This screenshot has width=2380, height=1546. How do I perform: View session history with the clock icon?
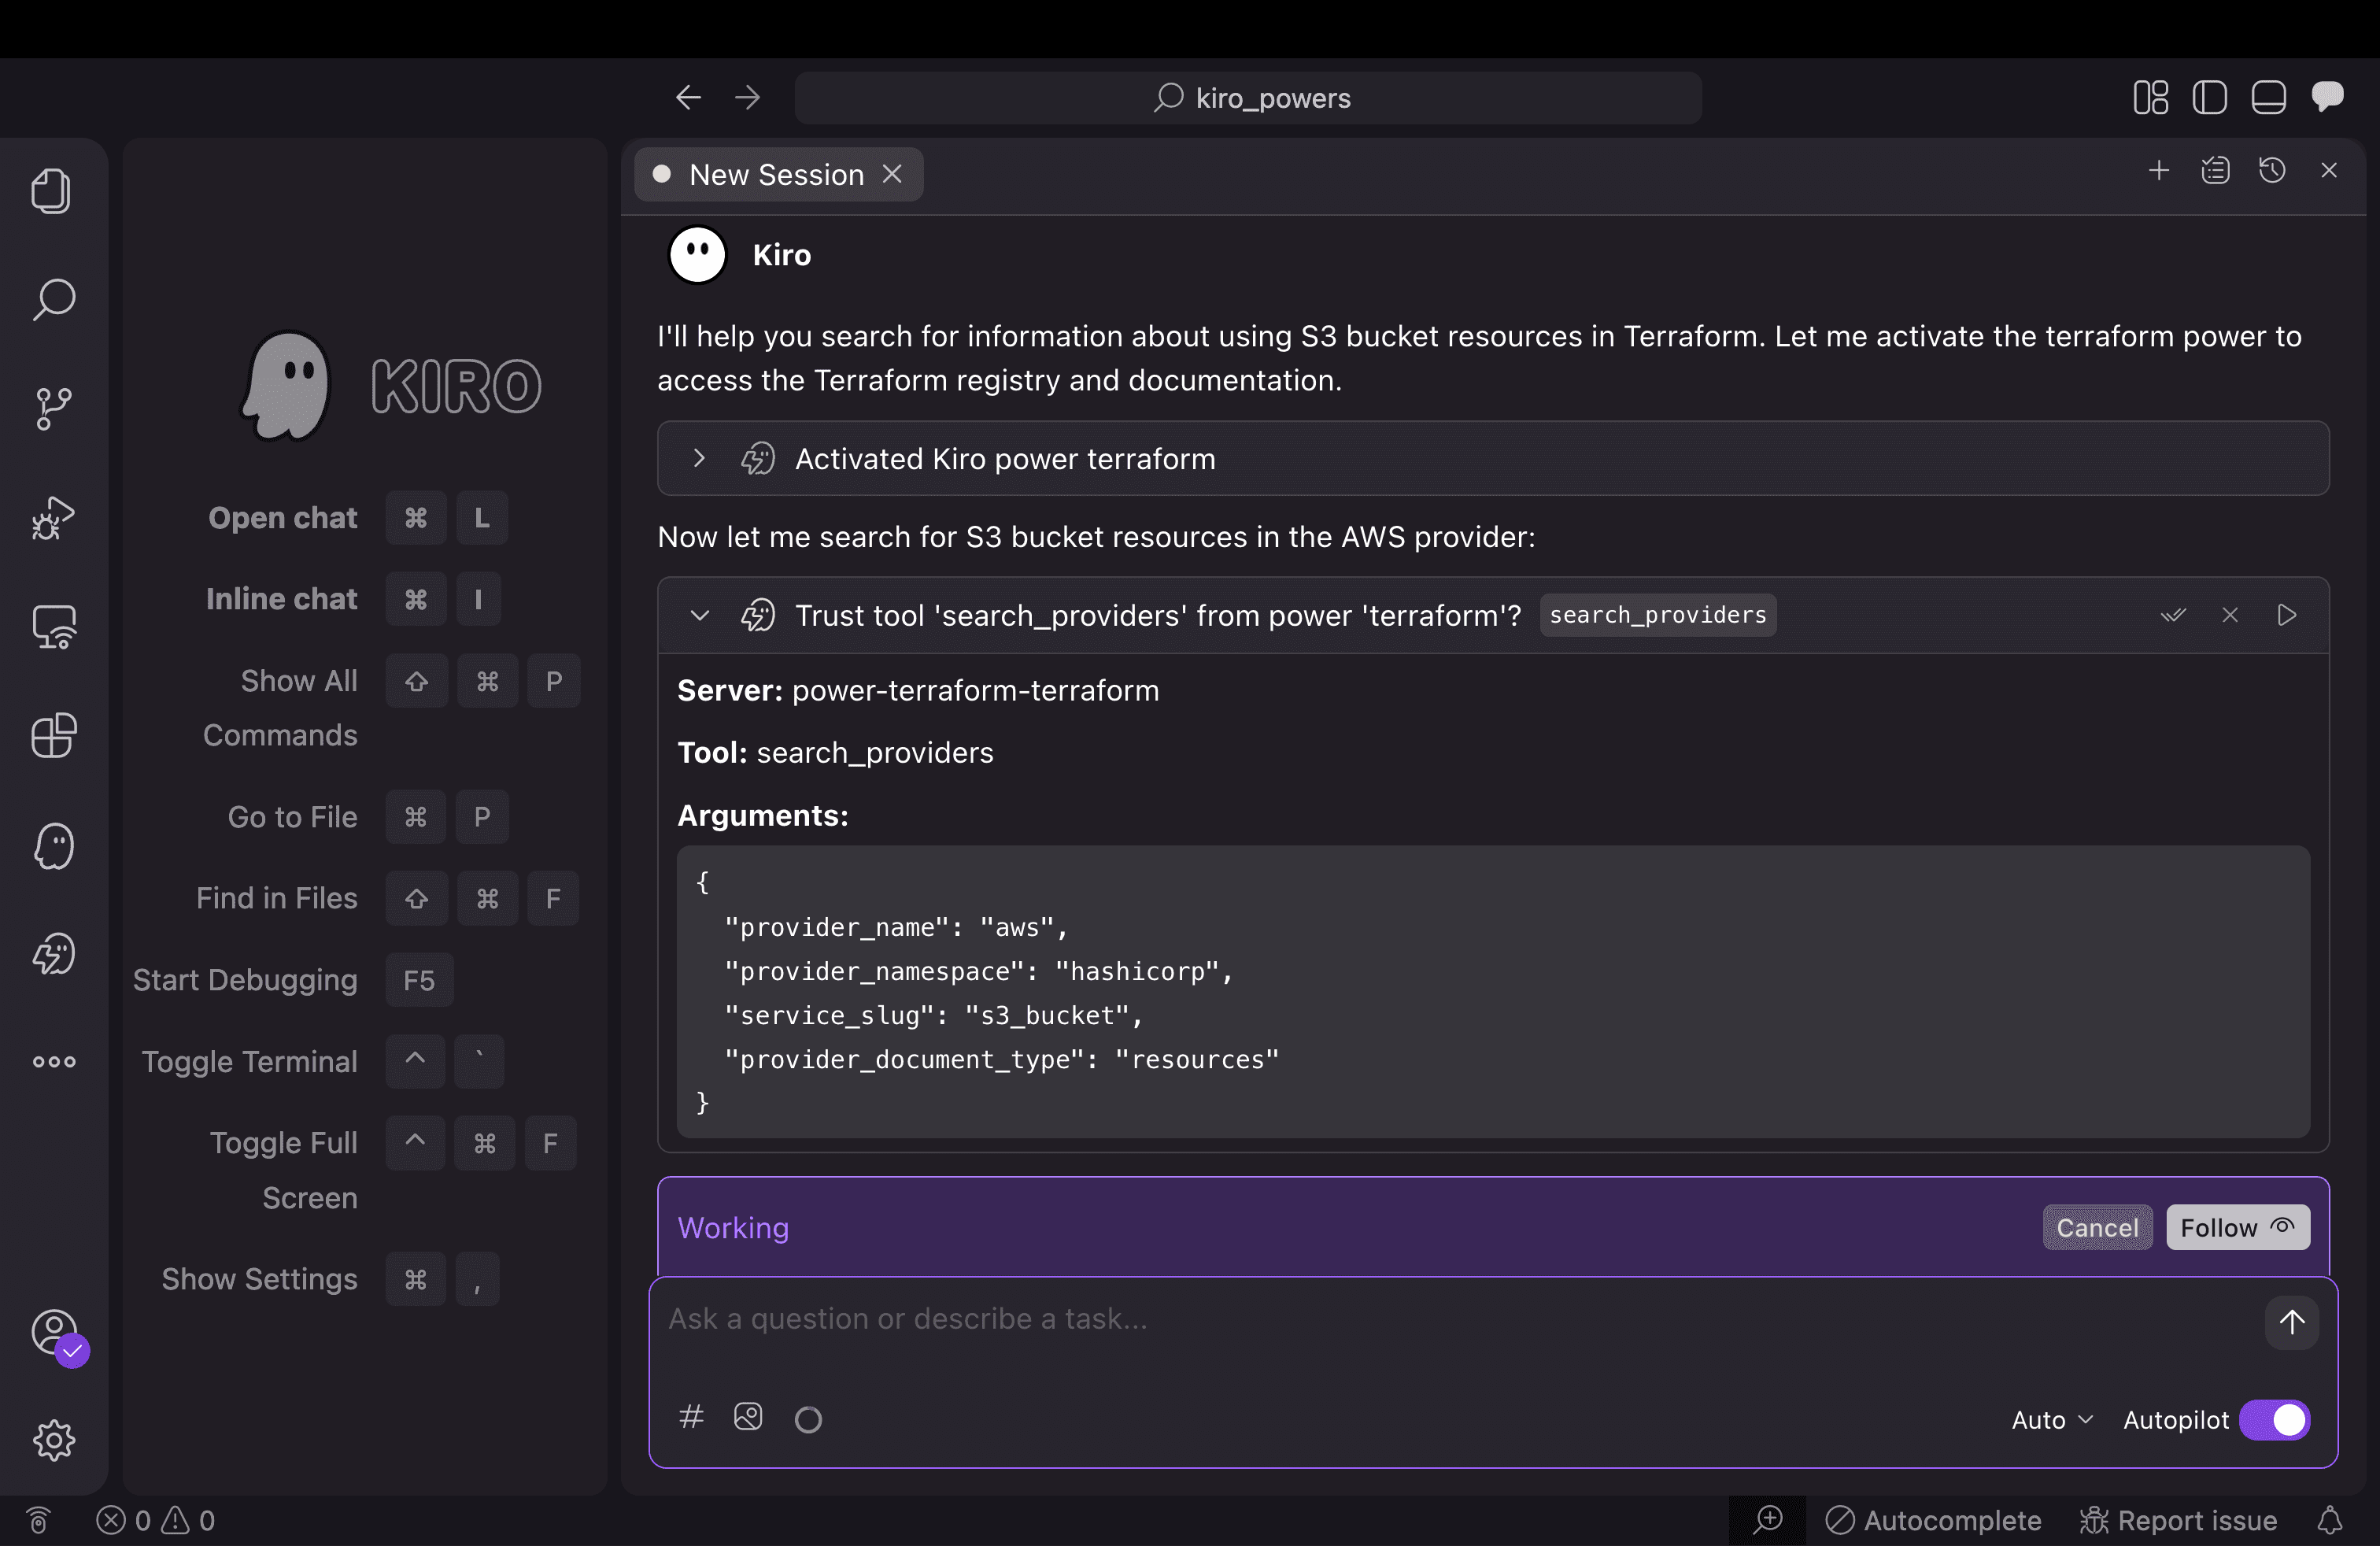tap(2273, 170)
